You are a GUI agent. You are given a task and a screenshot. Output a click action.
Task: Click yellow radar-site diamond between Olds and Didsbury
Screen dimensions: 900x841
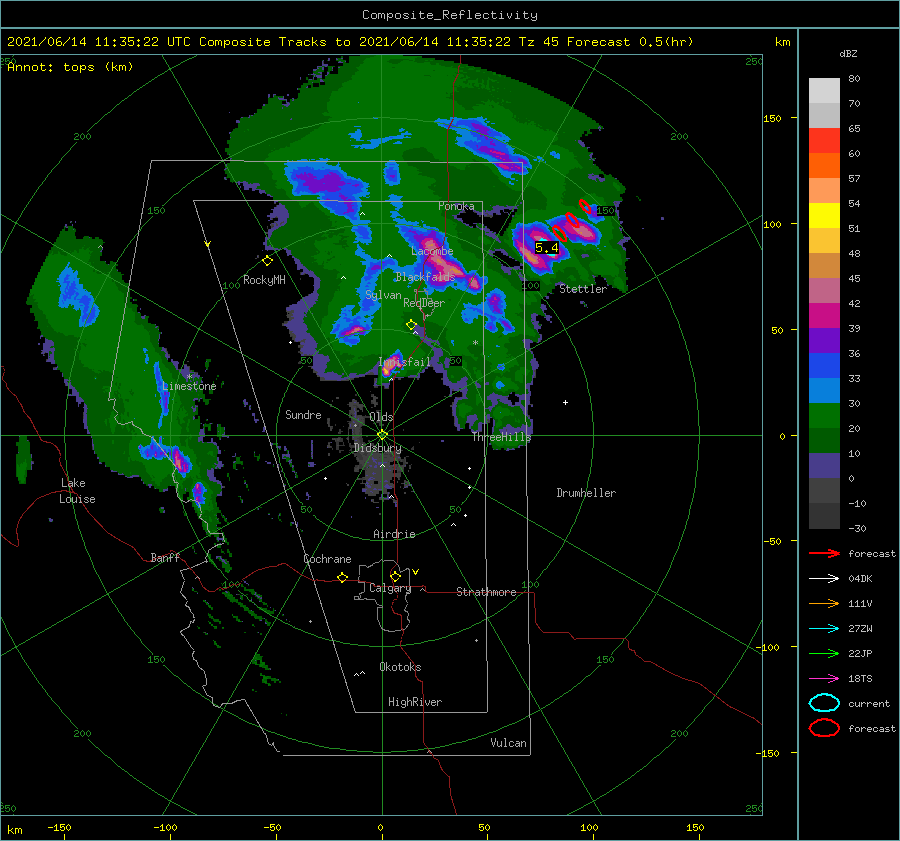point(382,435)
